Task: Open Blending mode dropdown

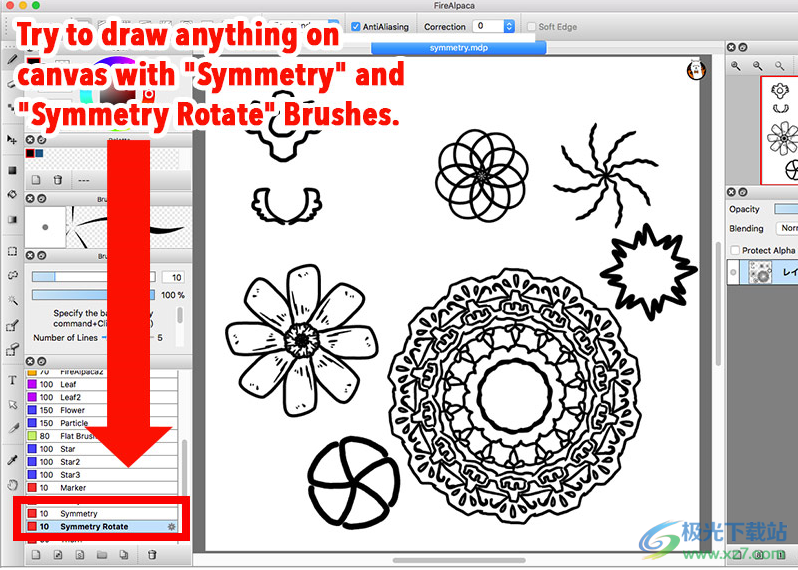Action: (787, 229)
